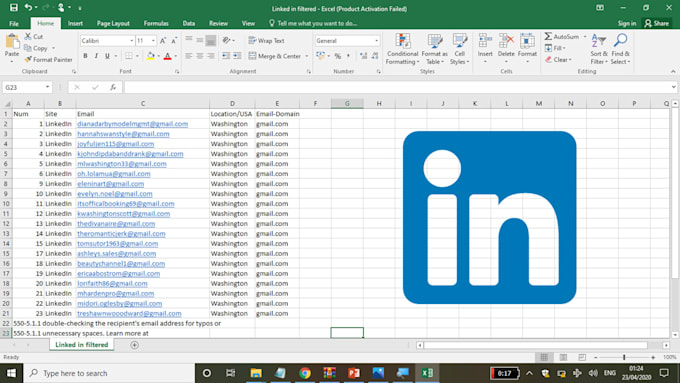The image size is (680, 383).
Task: Click the Insert Function fx icon
Action: [113, 87]
